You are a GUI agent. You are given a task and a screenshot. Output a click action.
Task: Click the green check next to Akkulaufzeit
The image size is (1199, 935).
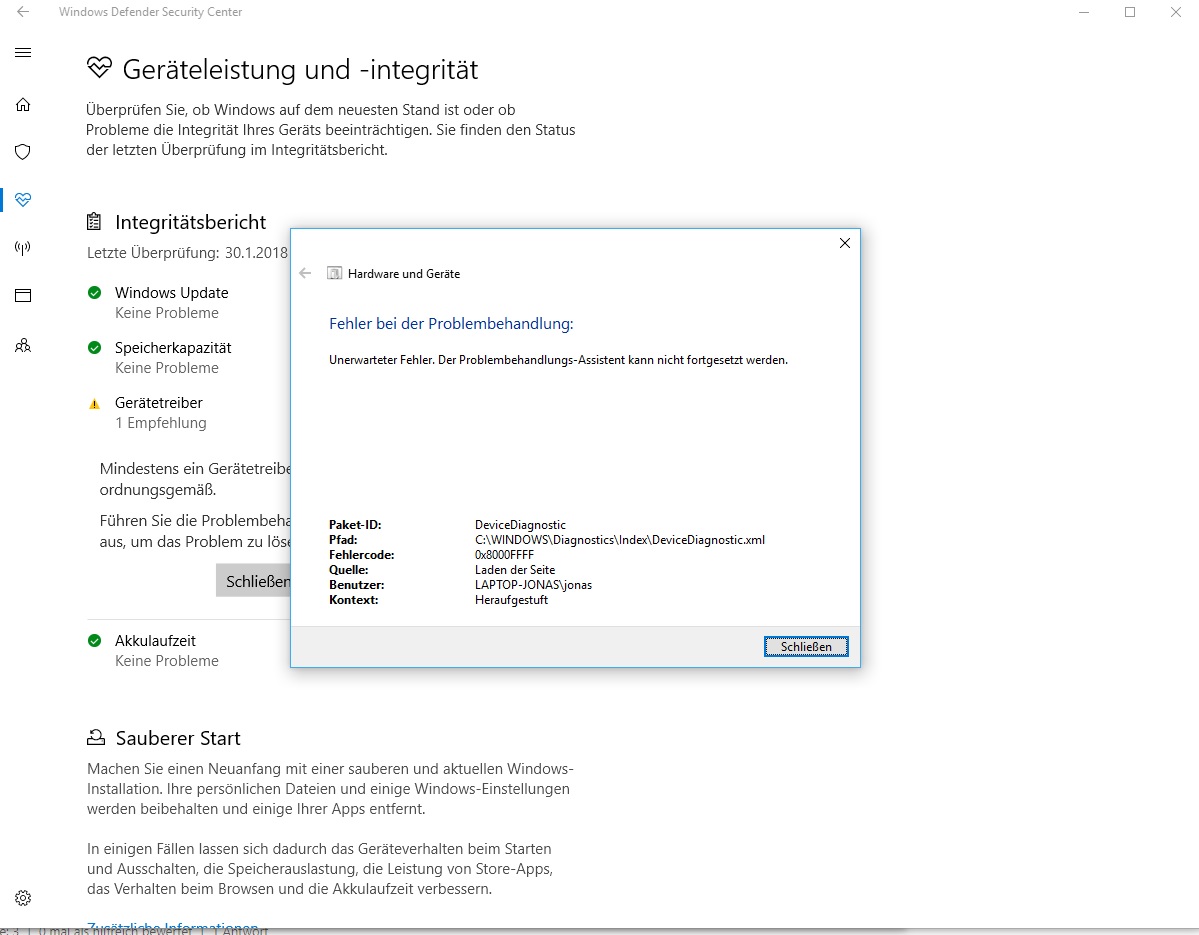[x=95, y=641]
